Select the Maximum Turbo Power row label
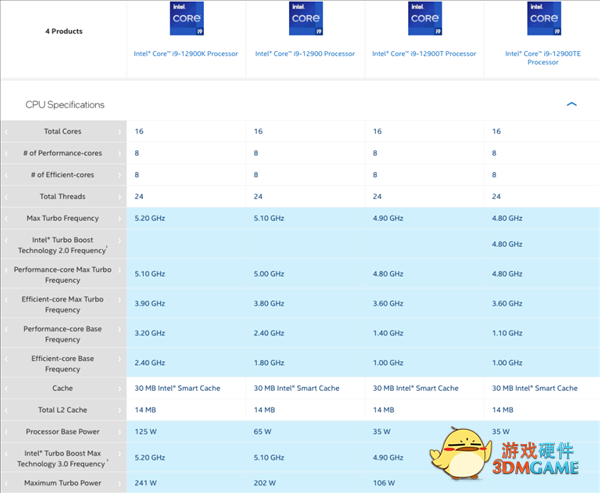 [x=62, y=483]
